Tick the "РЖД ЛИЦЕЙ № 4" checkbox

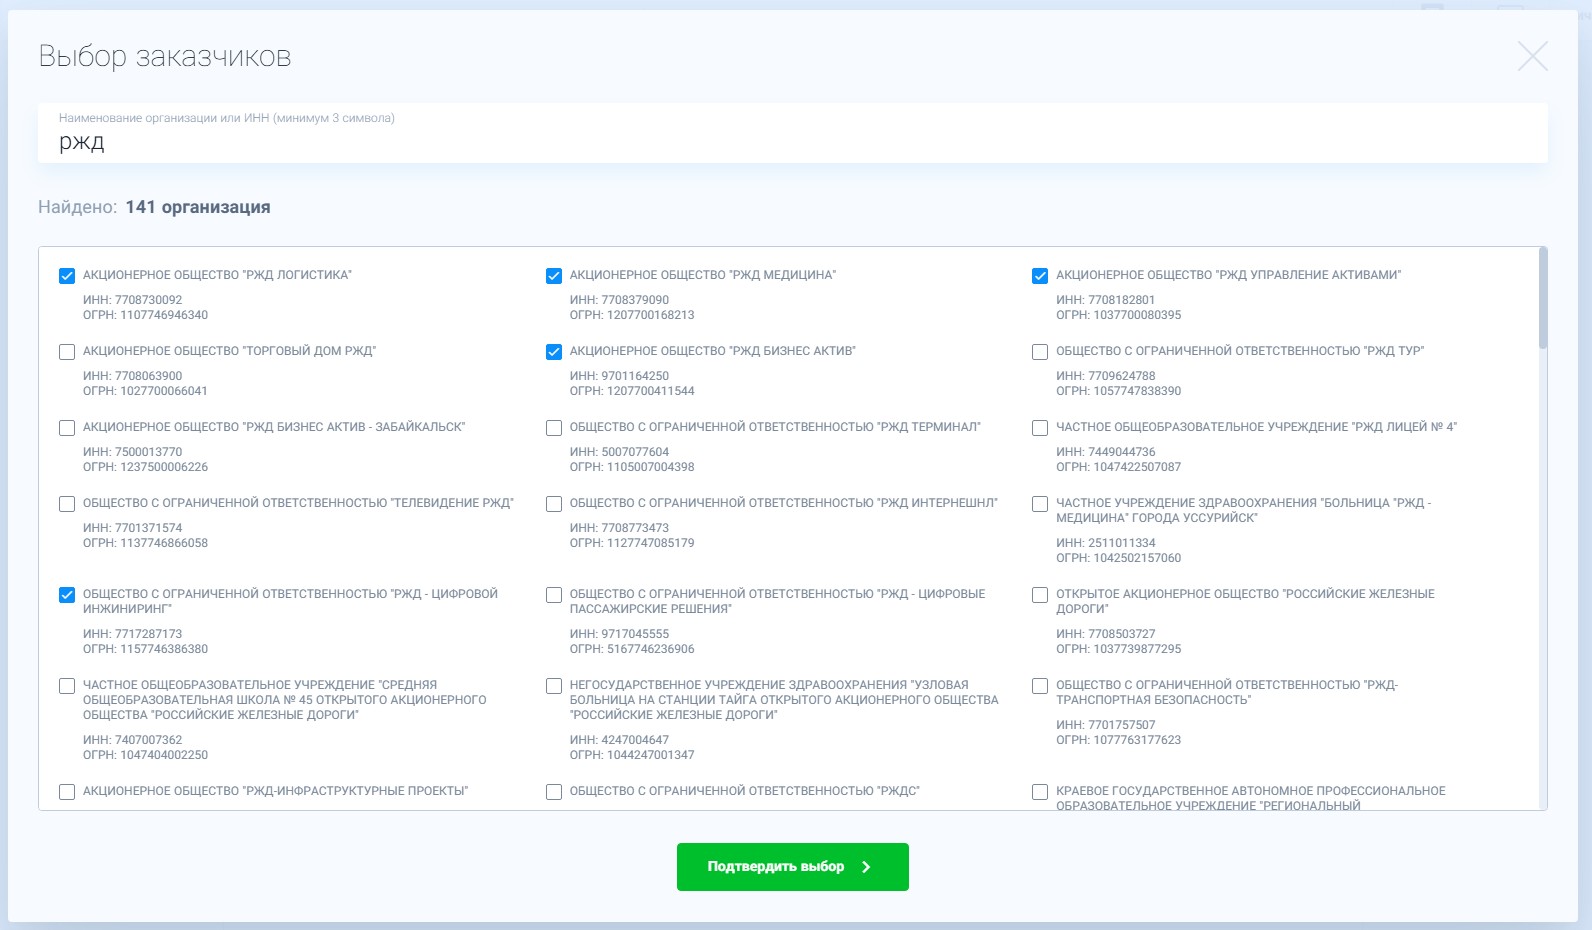pos(1040,428)
